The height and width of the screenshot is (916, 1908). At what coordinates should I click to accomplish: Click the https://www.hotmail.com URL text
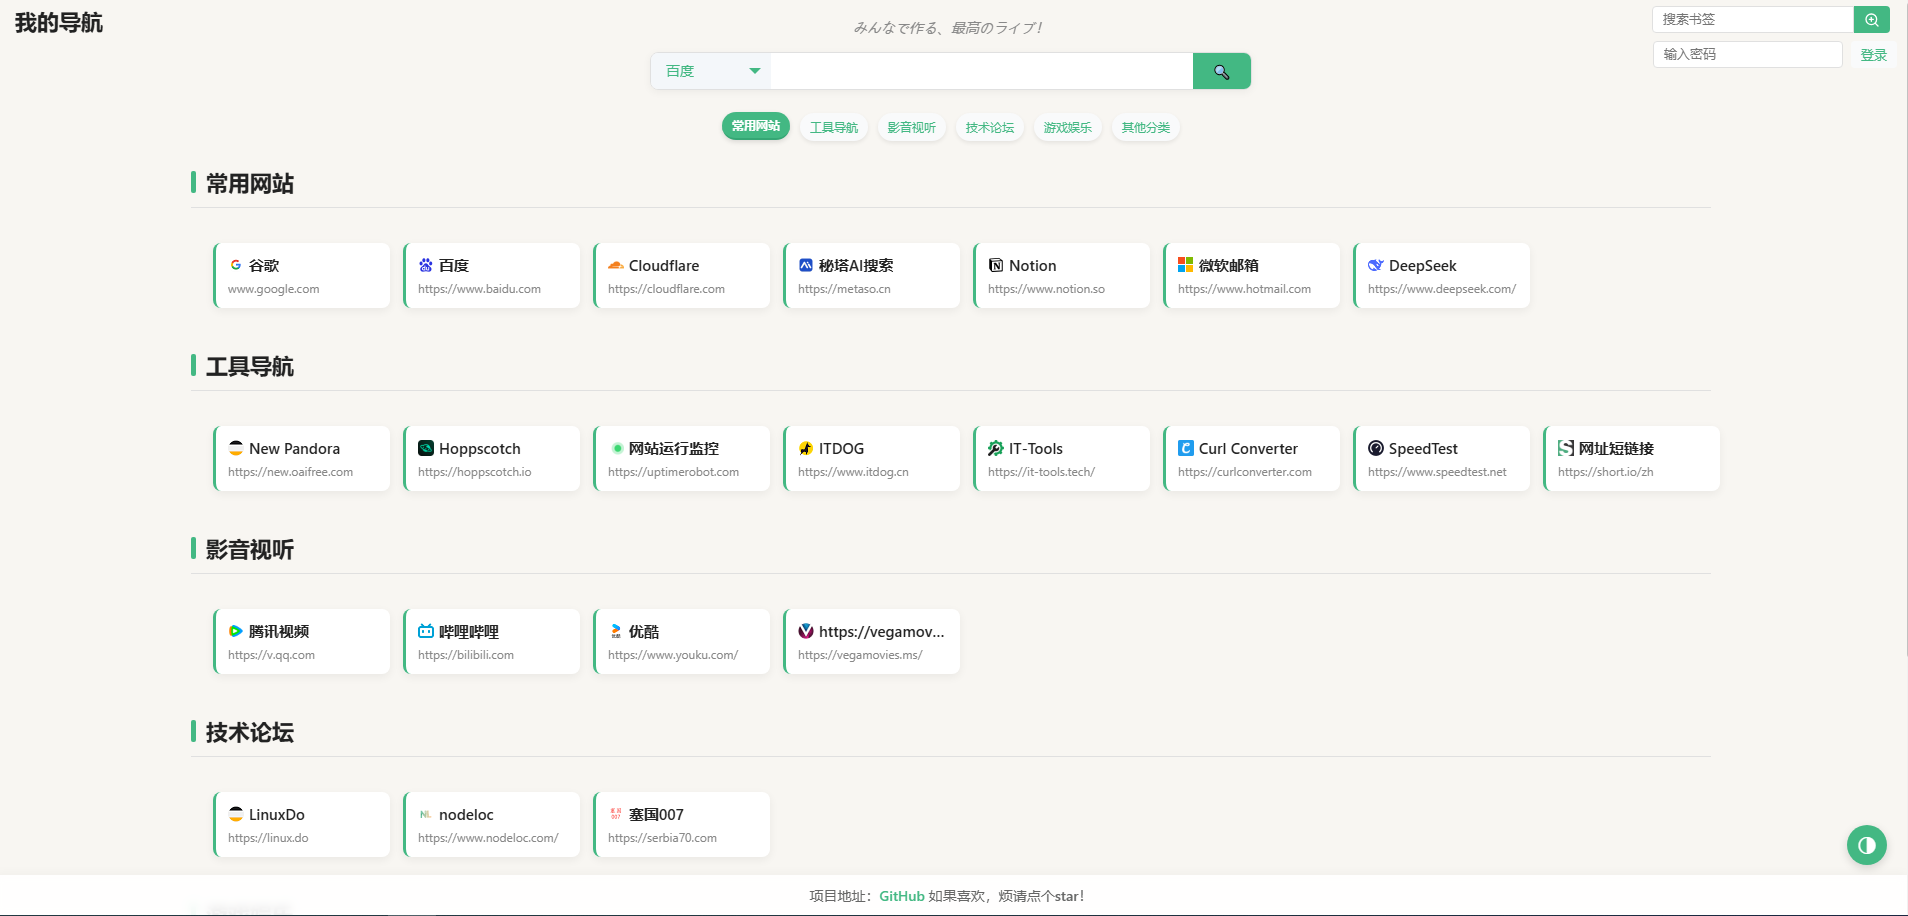(1244, 289)
